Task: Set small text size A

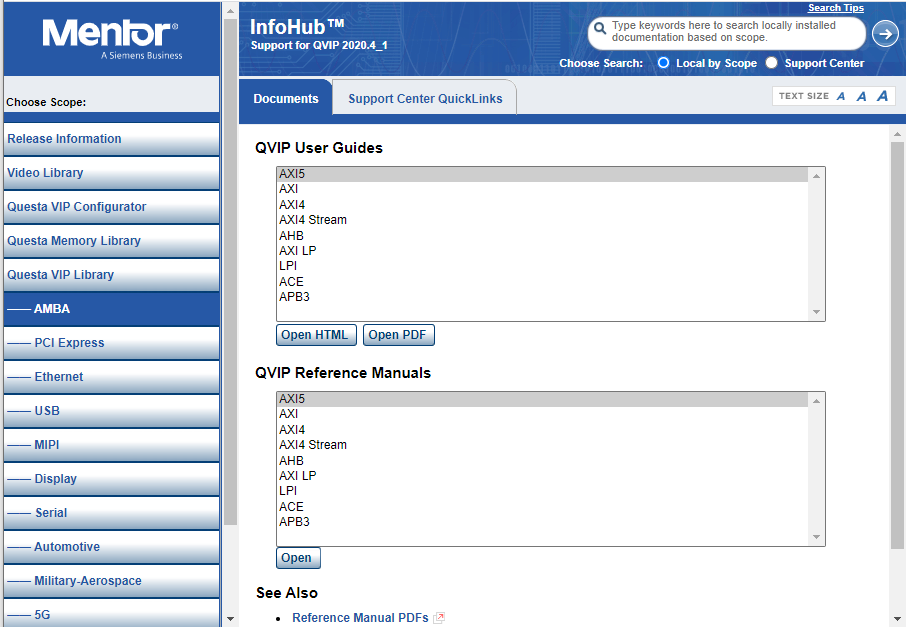Action: pos(841,97)
